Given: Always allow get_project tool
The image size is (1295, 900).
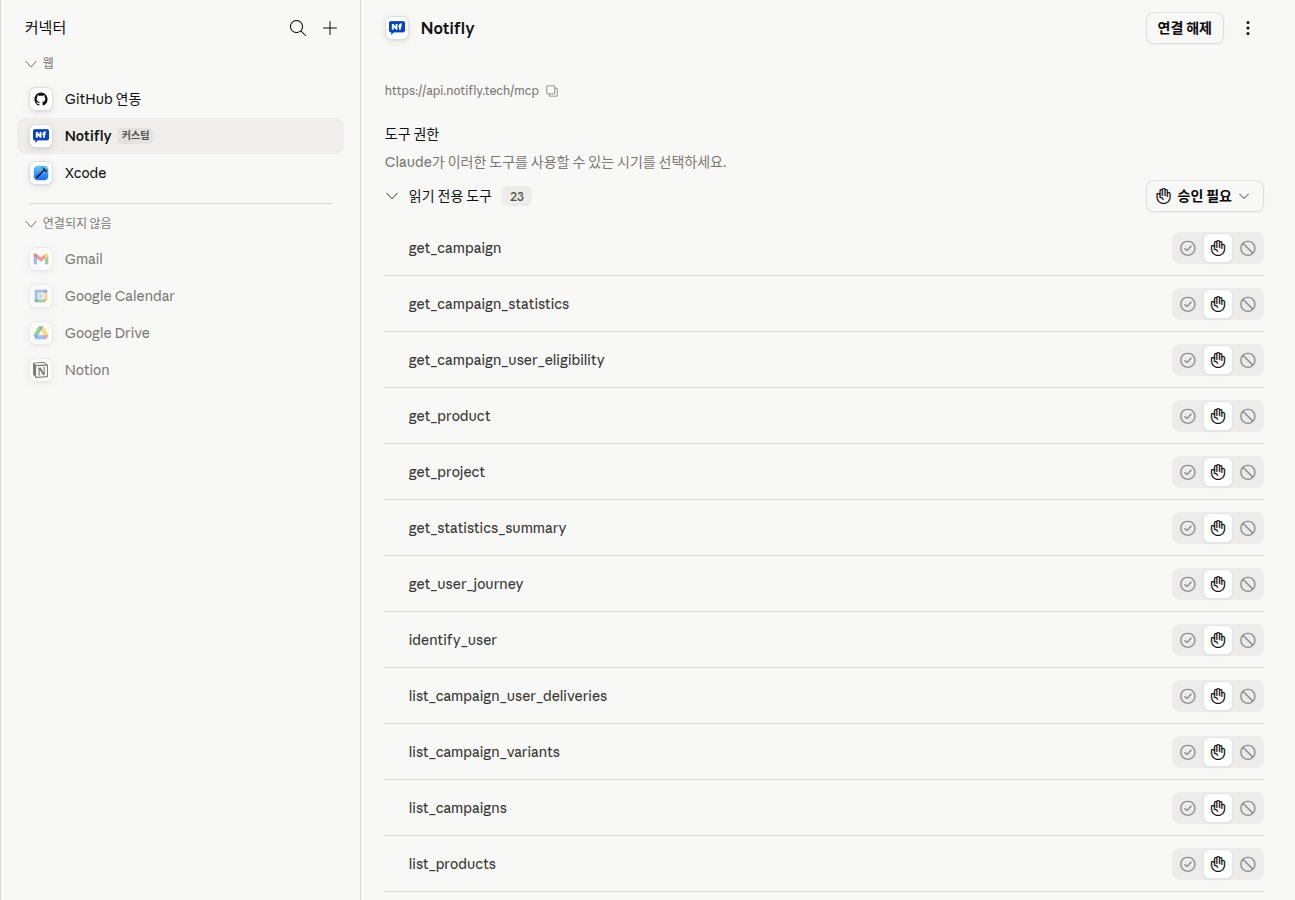Looking at the screenshot, I should point(1188,472).
